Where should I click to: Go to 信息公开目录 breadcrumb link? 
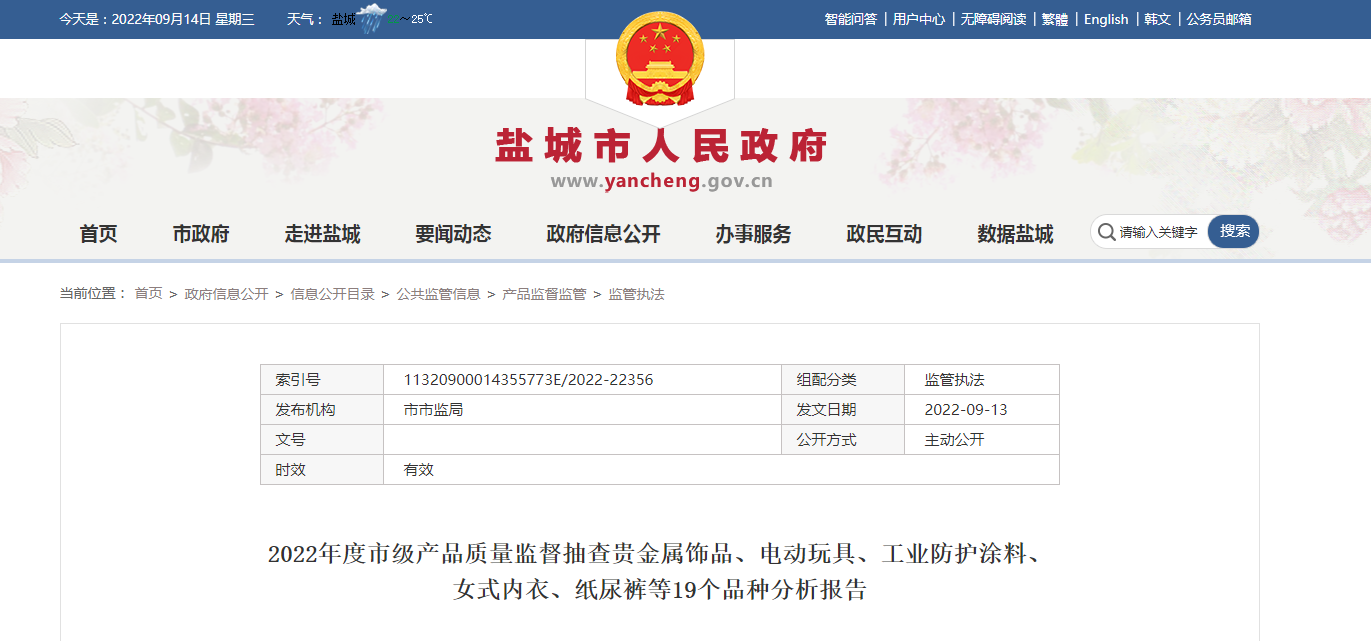[332, 294]
